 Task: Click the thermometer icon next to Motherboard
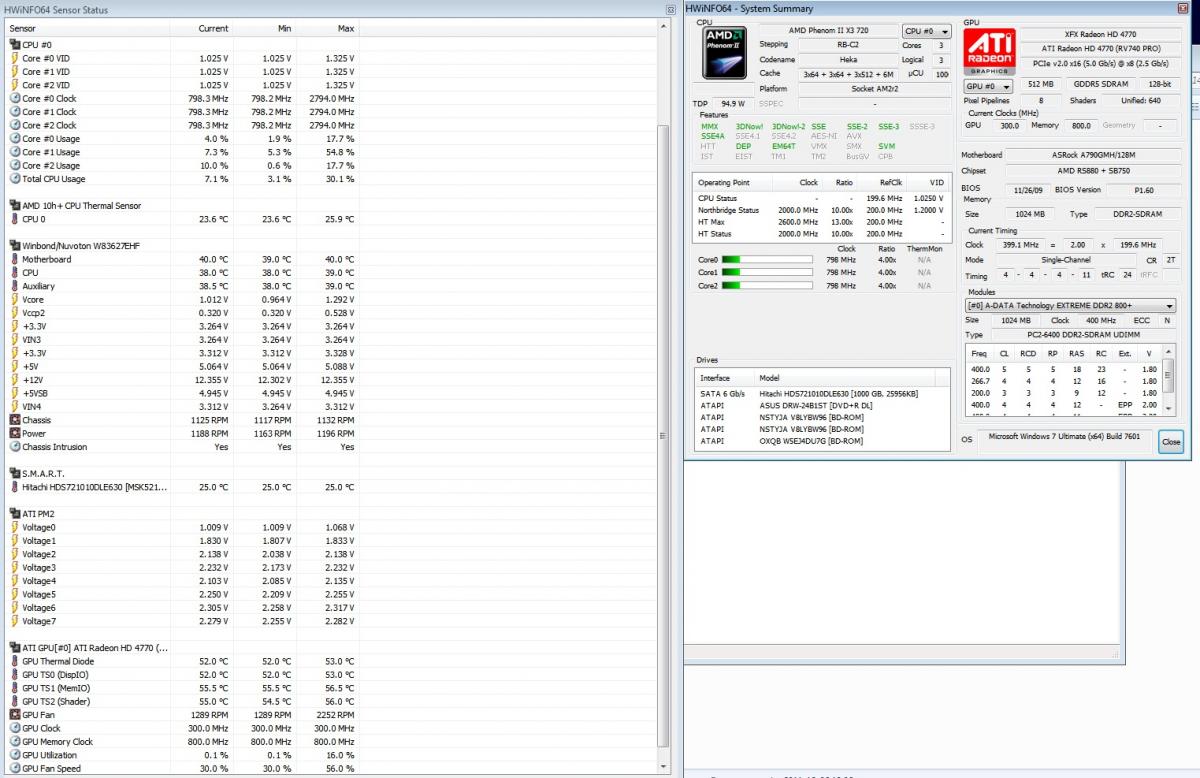14,259
